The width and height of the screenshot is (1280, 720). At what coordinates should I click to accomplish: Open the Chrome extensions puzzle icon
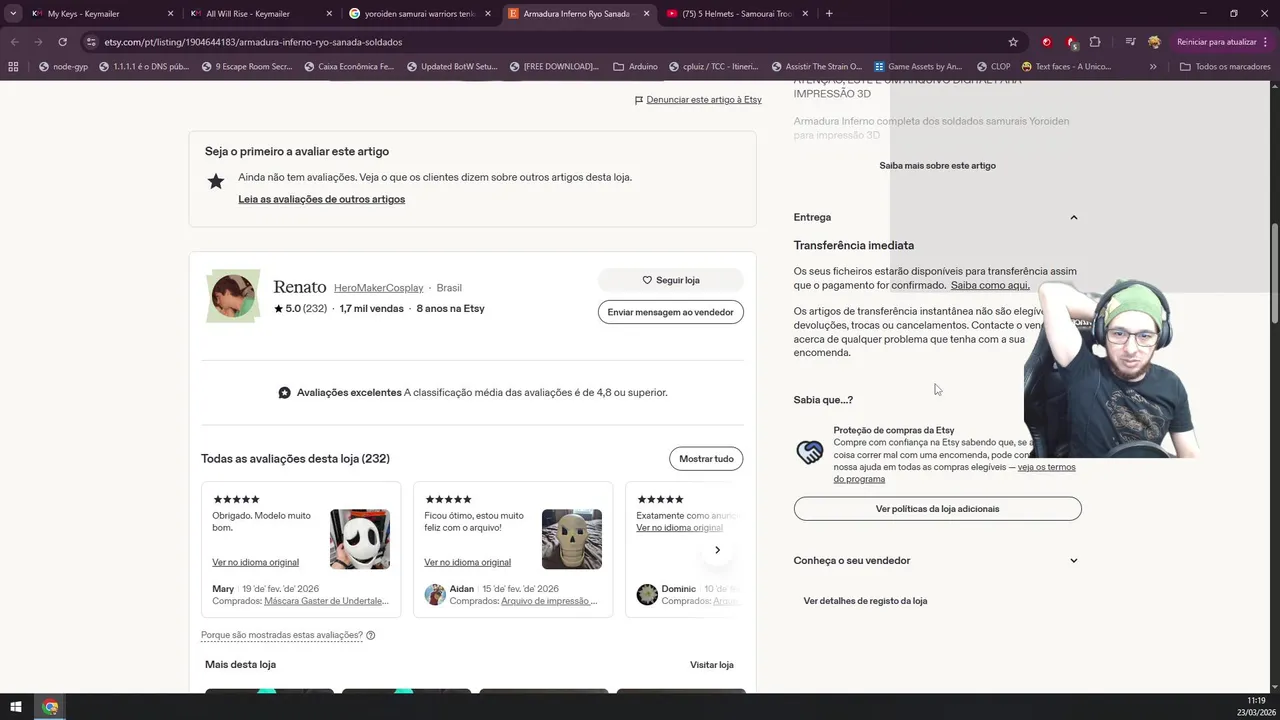[x=1095, y=42]
